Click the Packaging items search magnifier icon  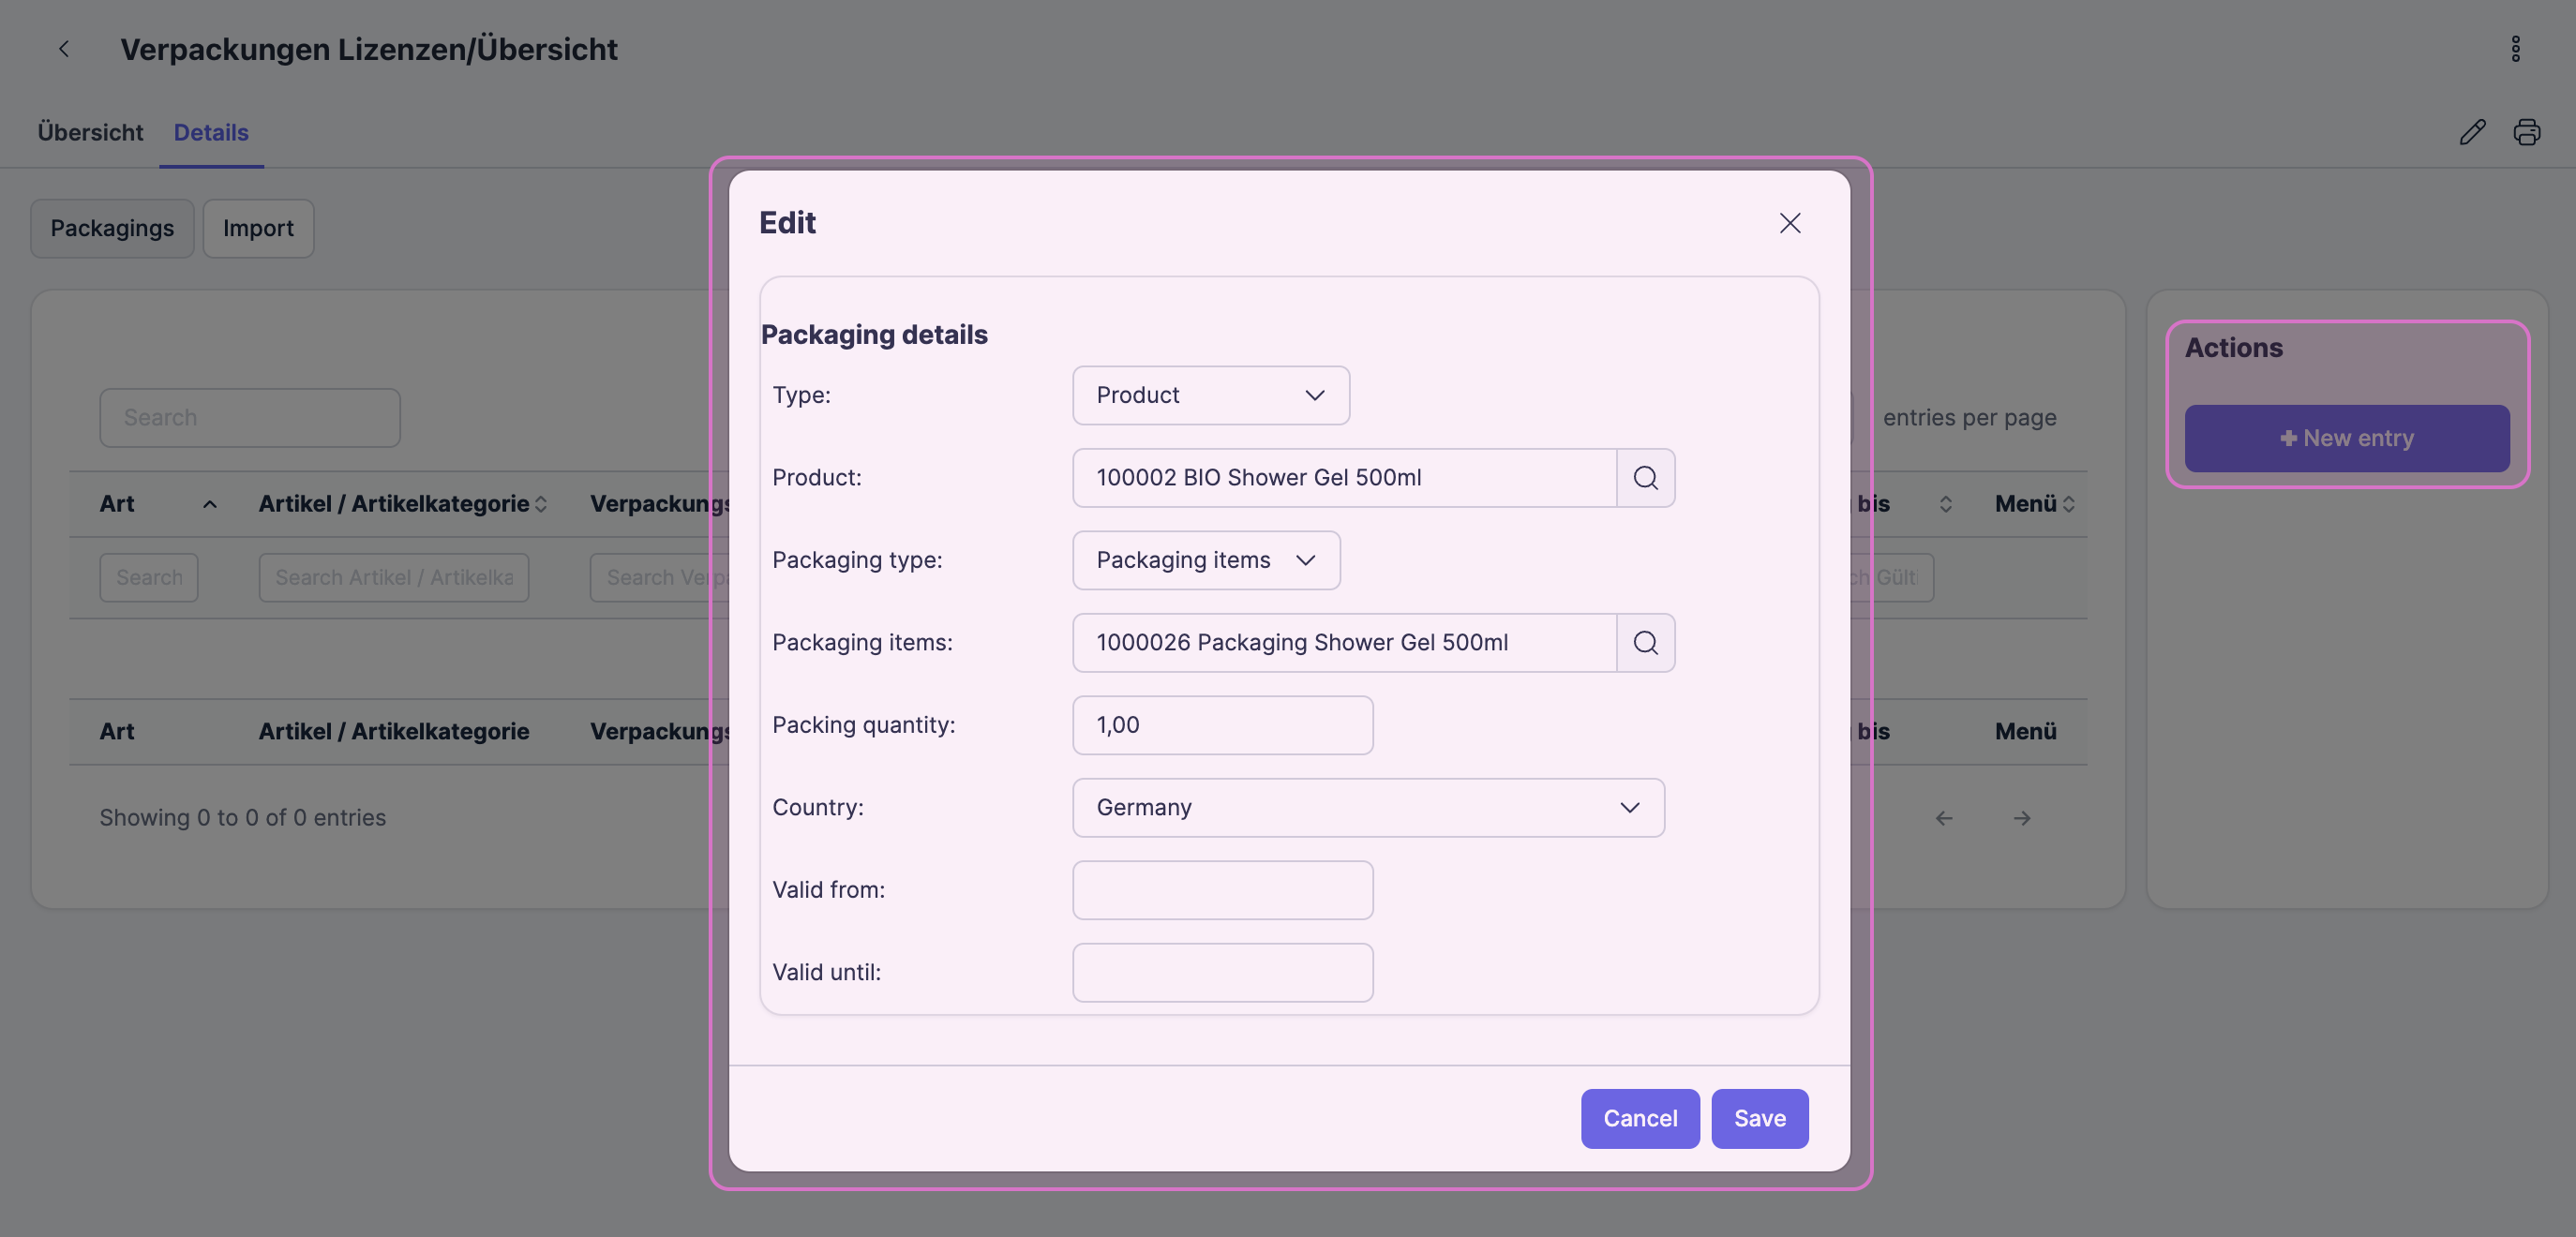1645,643
